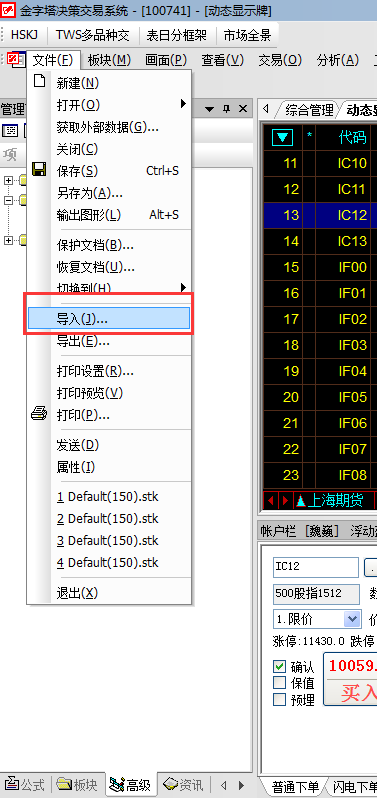Viewport: 377px width, 799px height.
Task: Click the printer icon beside 打印(P)
Action: tap(39, 414)
